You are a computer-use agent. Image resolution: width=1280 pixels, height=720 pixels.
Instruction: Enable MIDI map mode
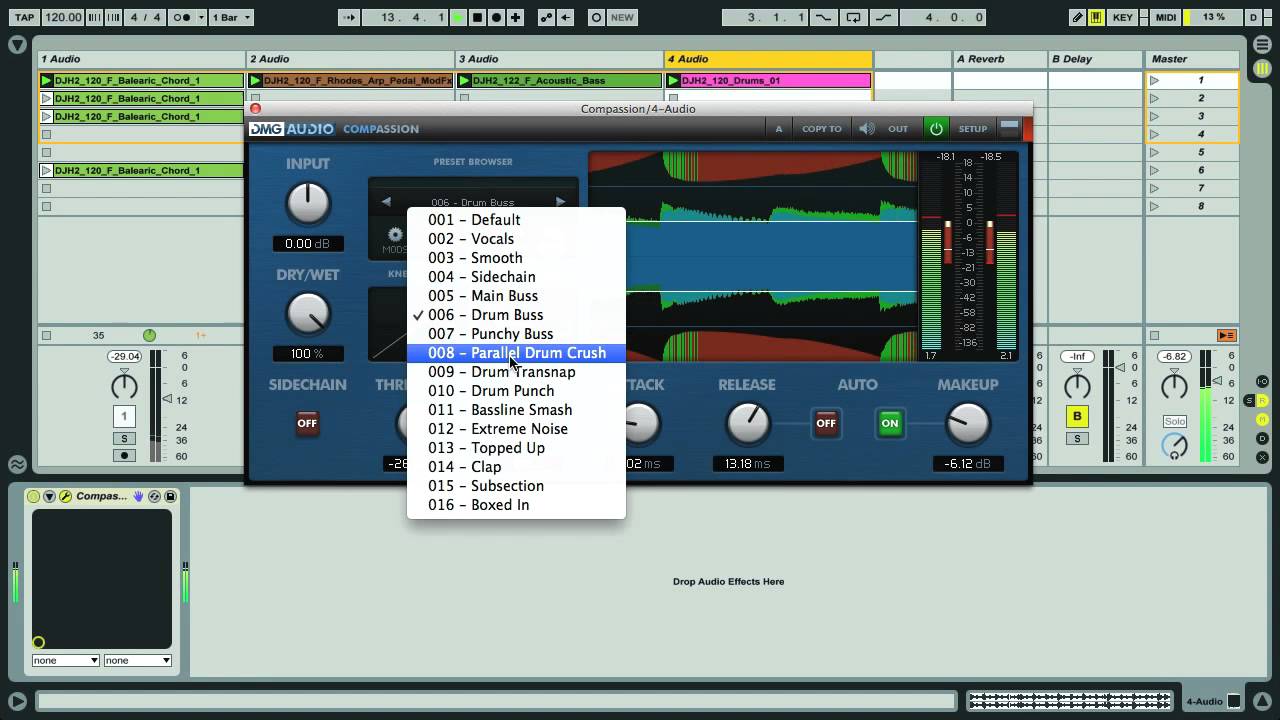click(1165, 17)
